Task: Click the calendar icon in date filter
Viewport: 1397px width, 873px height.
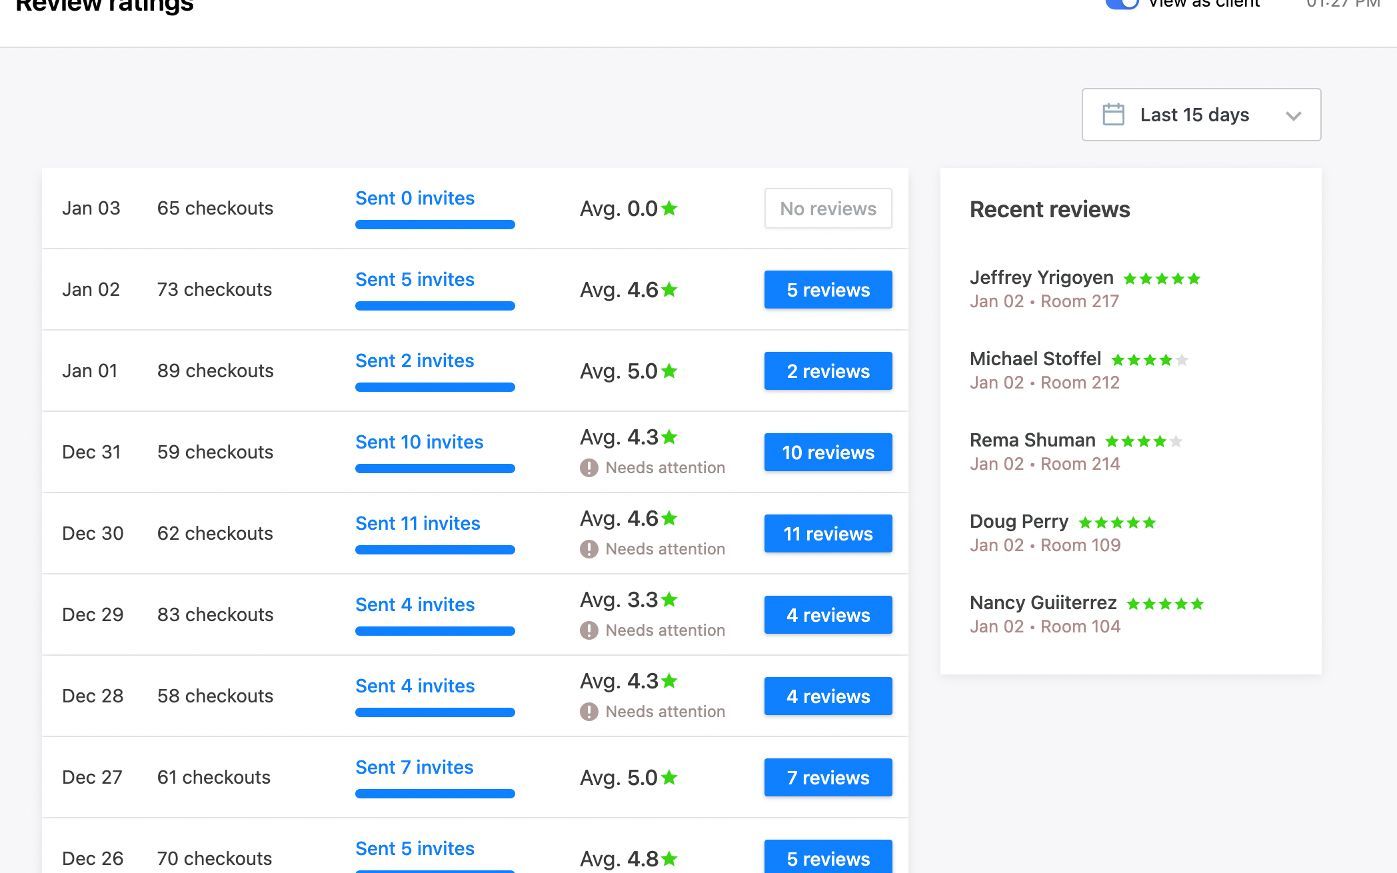Action: pos(1113,114)
